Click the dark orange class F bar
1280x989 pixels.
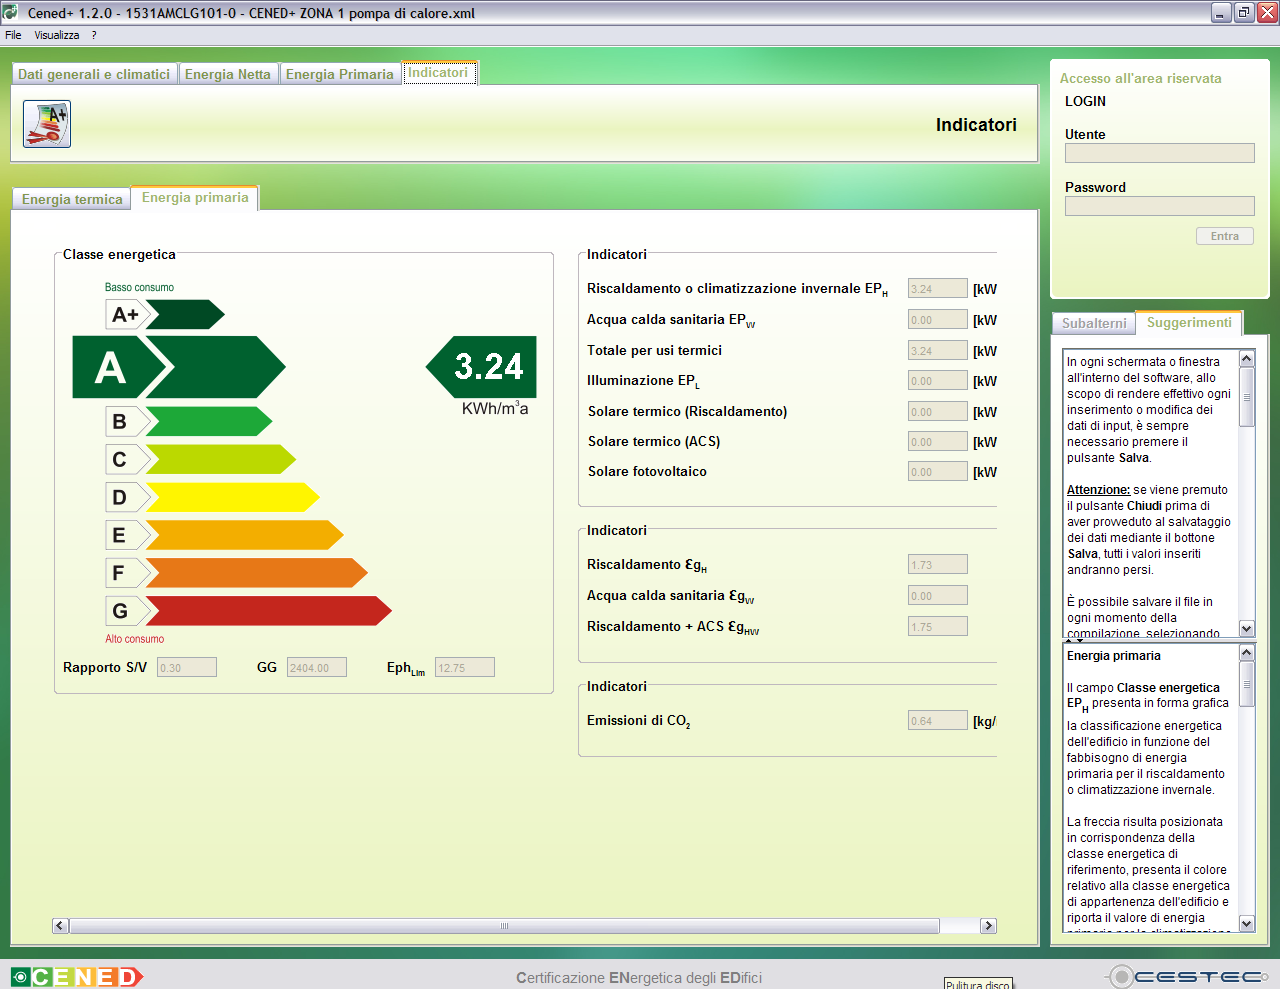(256, 573)
